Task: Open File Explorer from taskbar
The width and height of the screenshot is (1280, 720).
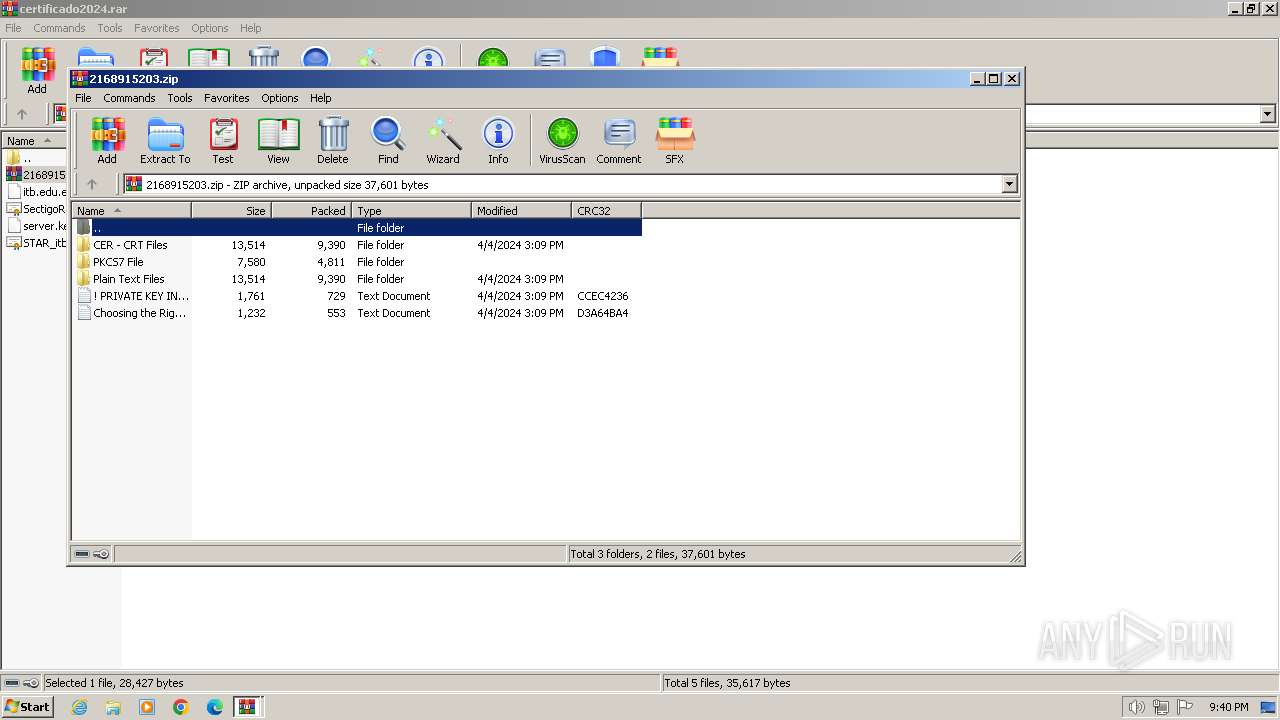Action: pos(113,707)
